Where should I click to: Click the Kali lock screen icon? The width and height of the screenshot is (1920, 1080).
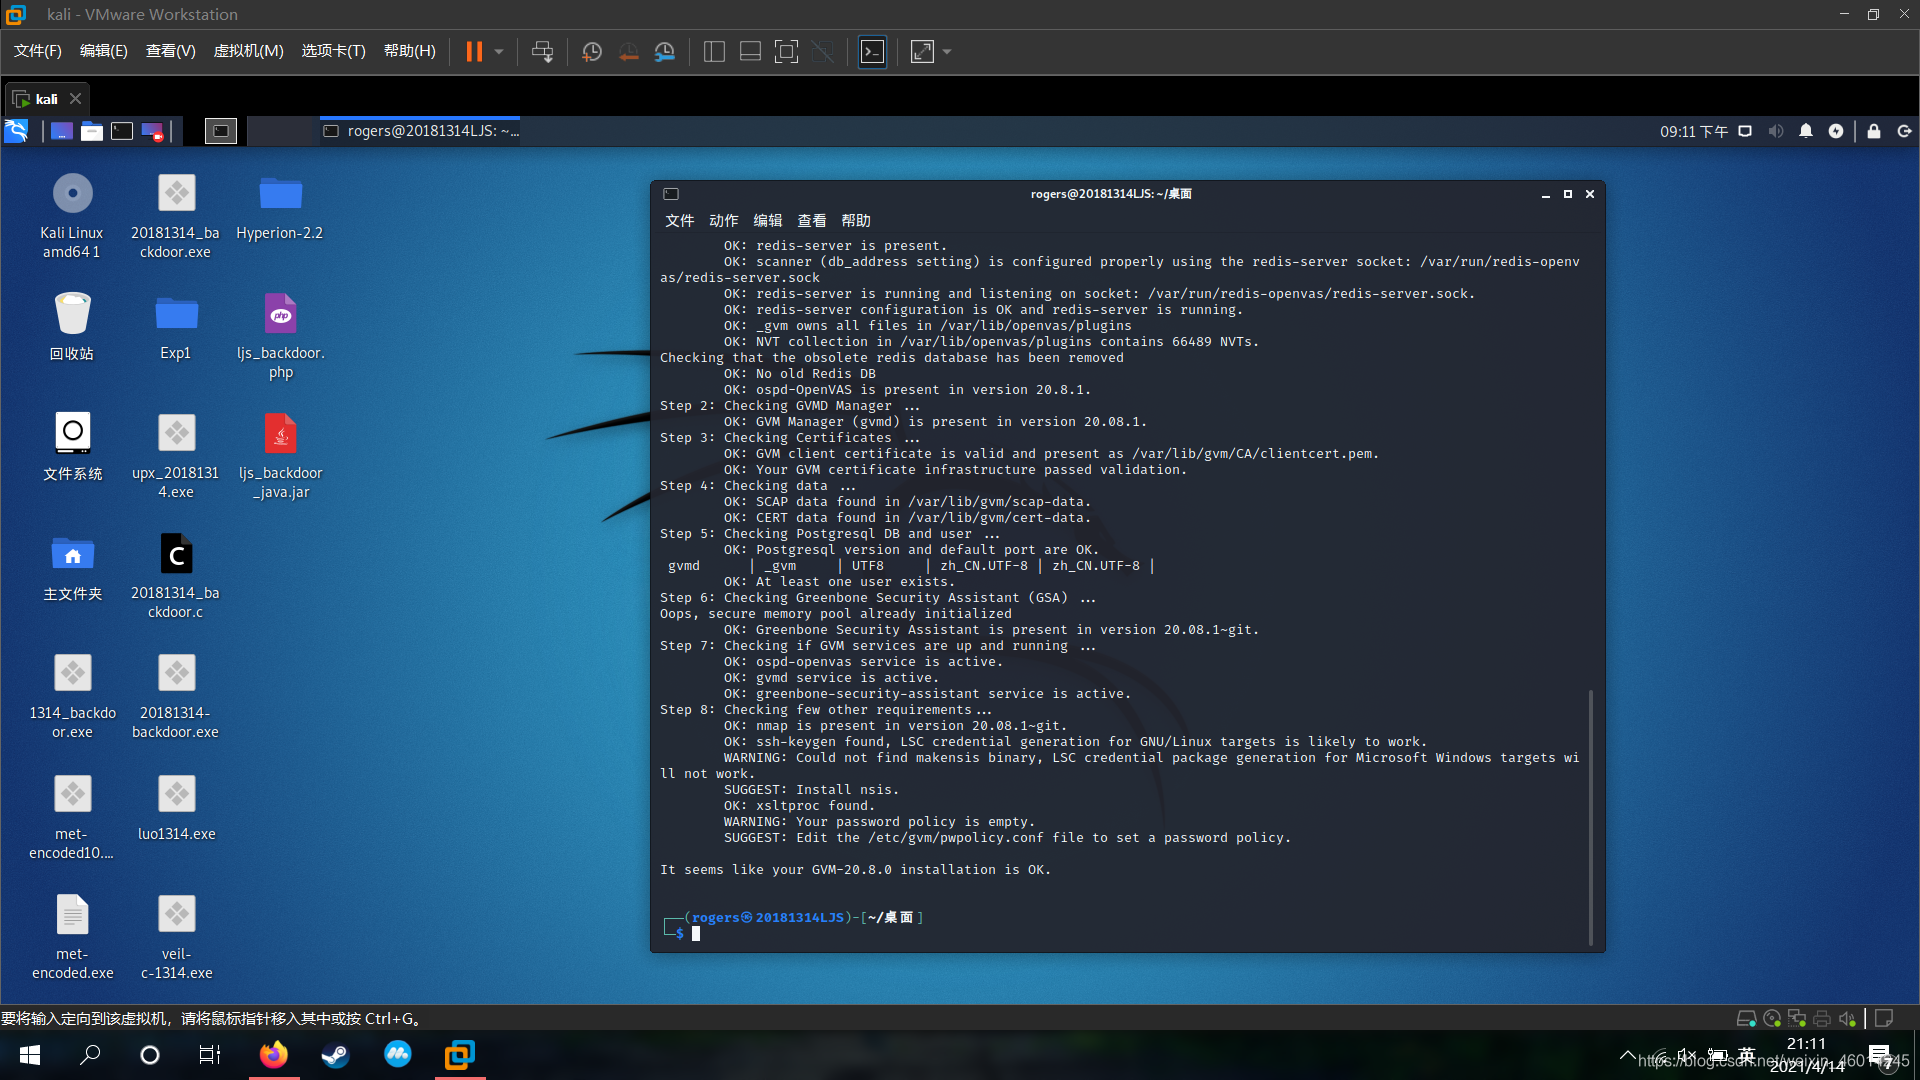click(1874, 131)
